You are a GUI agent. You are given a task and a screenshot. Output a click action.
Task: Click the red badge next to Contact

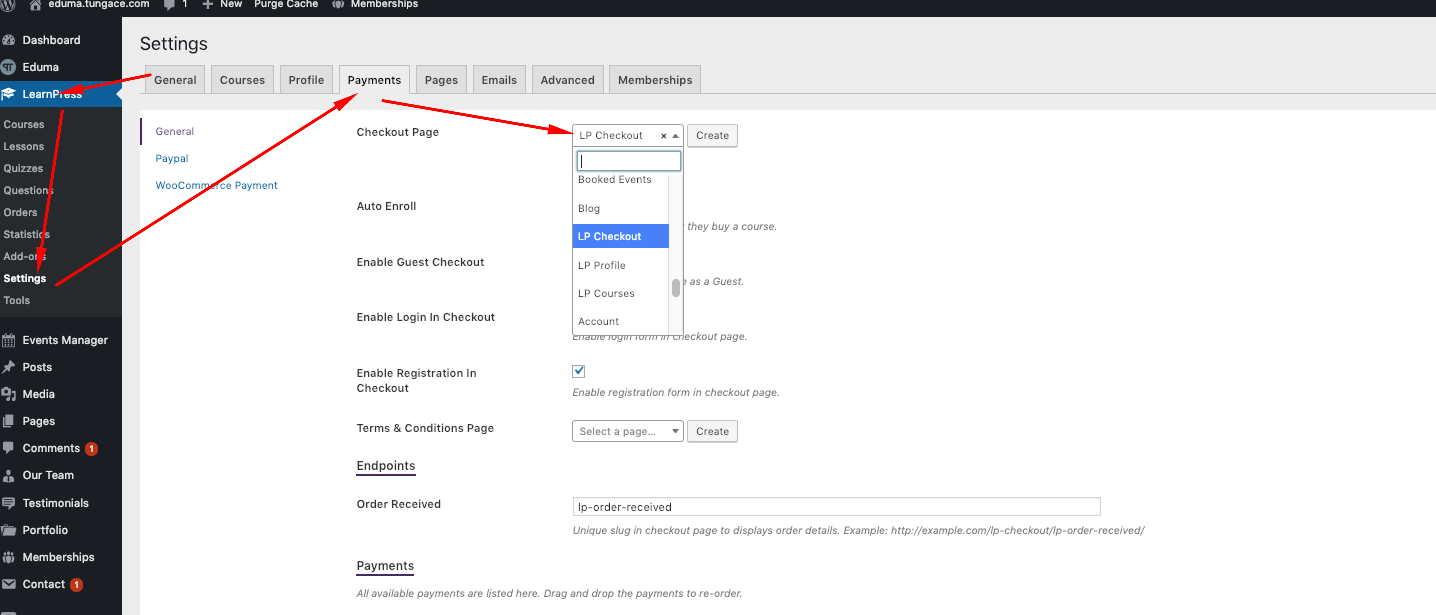[77, 585]
